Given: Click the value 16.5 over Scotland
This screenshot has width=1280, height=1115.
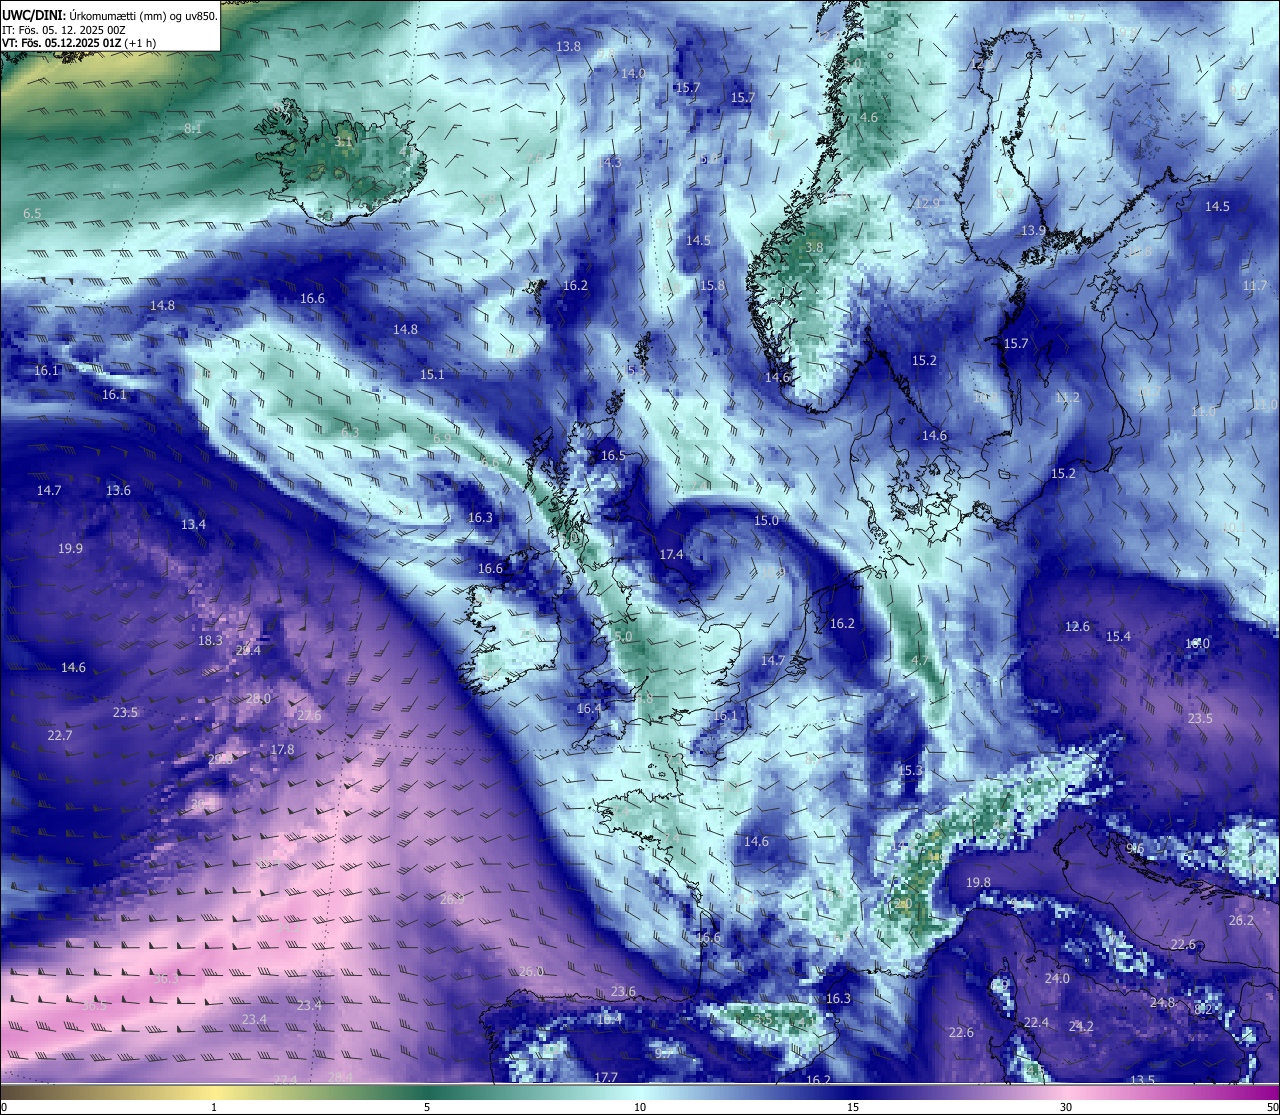Looking at the screenshot, I should pos(613,456).
